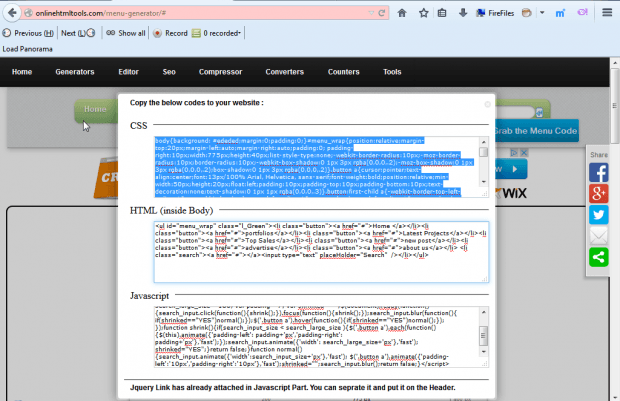Click the ad info triangle icon
This screenshot has height=401, width=620.
514,153
